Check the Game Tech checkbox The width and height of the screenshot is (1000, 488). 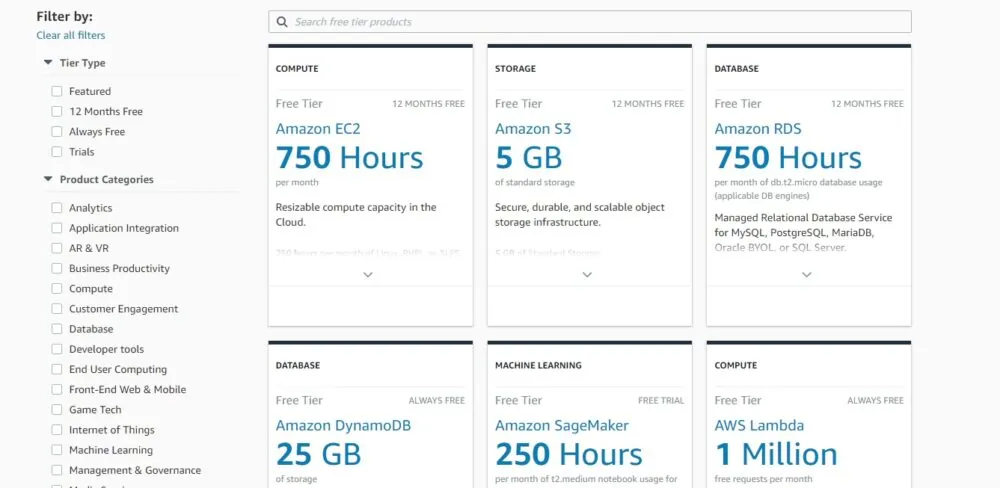click(x=57, y=410)
